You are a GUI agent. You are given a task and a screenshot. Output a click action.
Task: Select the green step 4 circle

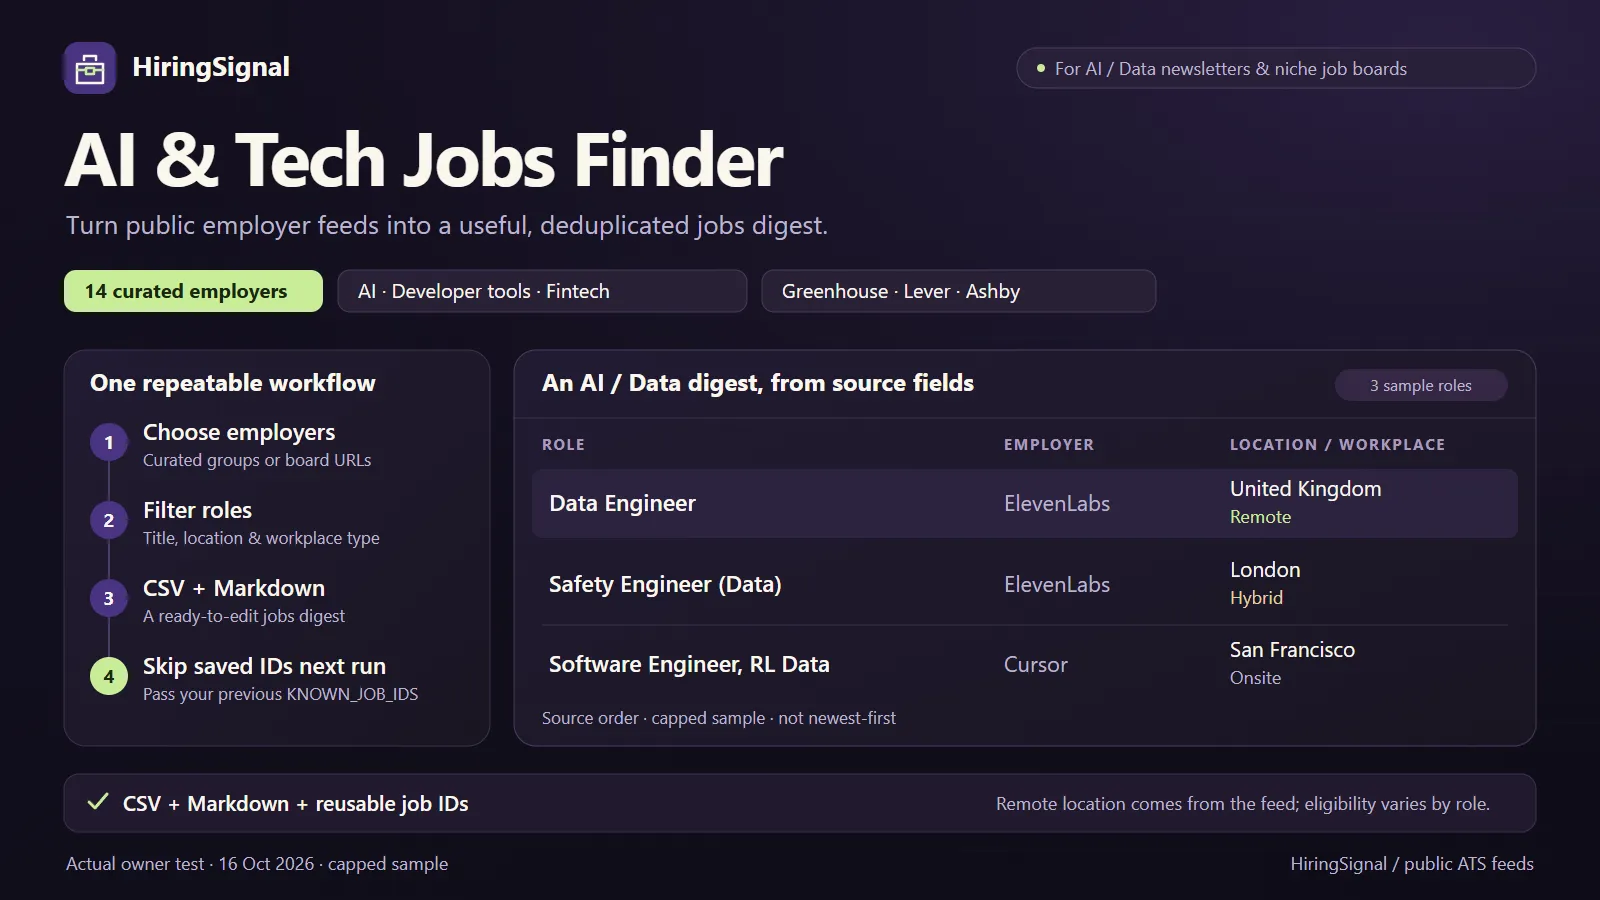109,676
